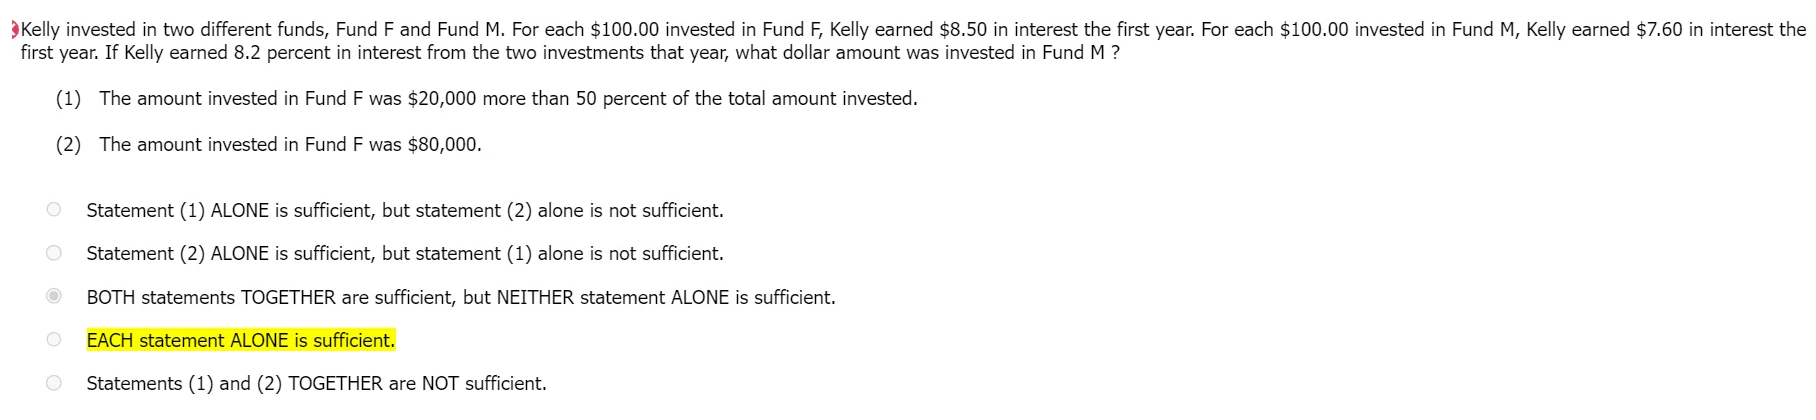This screenshot has height=420, width=1816.
Task: Click the word "Kelly" starting the question
Action: 40,30
